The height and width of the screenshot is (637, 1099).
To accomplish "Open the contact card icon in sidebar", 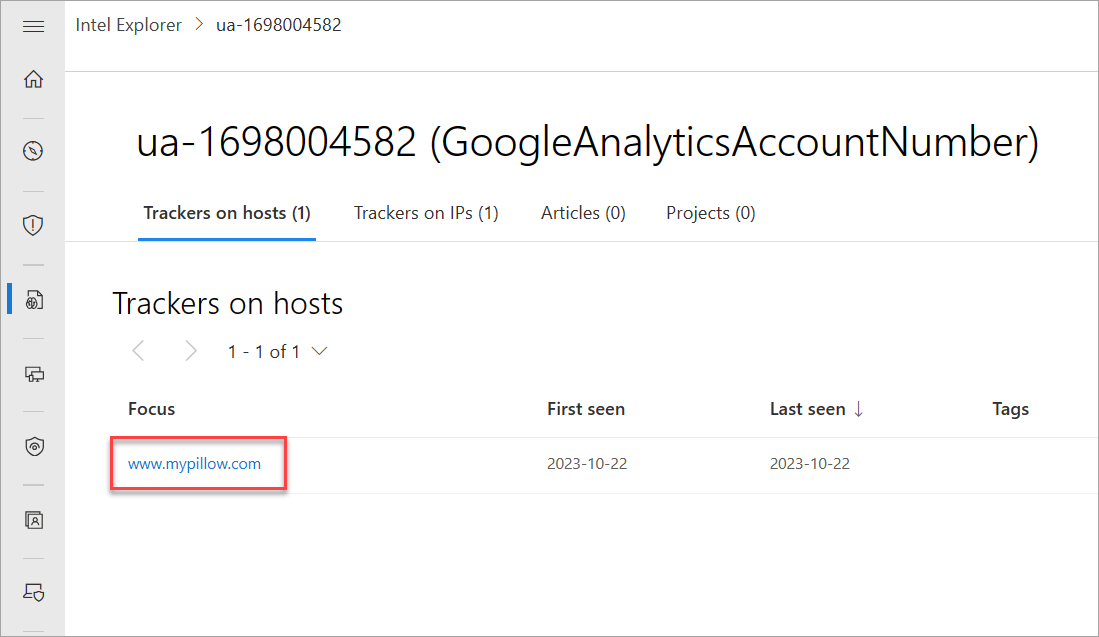I will 34,520.
